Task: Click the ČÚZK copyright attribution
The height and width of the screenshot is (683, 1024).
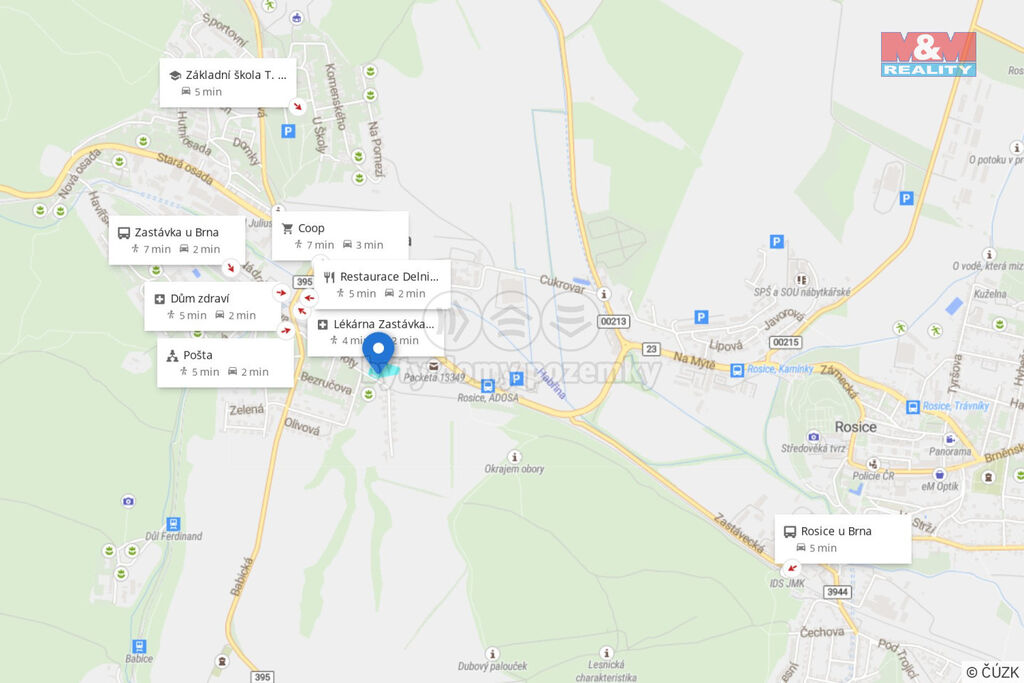Action: pos(992,672)
